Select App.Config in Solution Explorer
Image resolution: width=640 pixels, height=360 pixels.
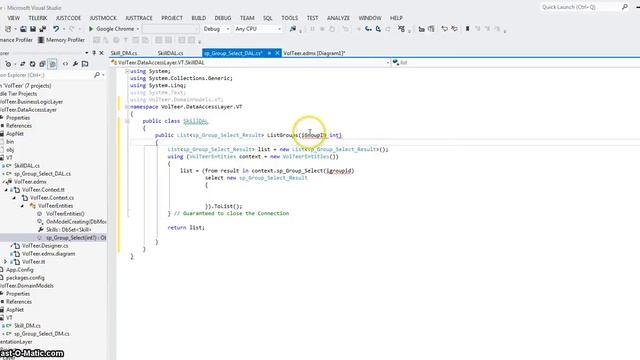tap(19, 270)
